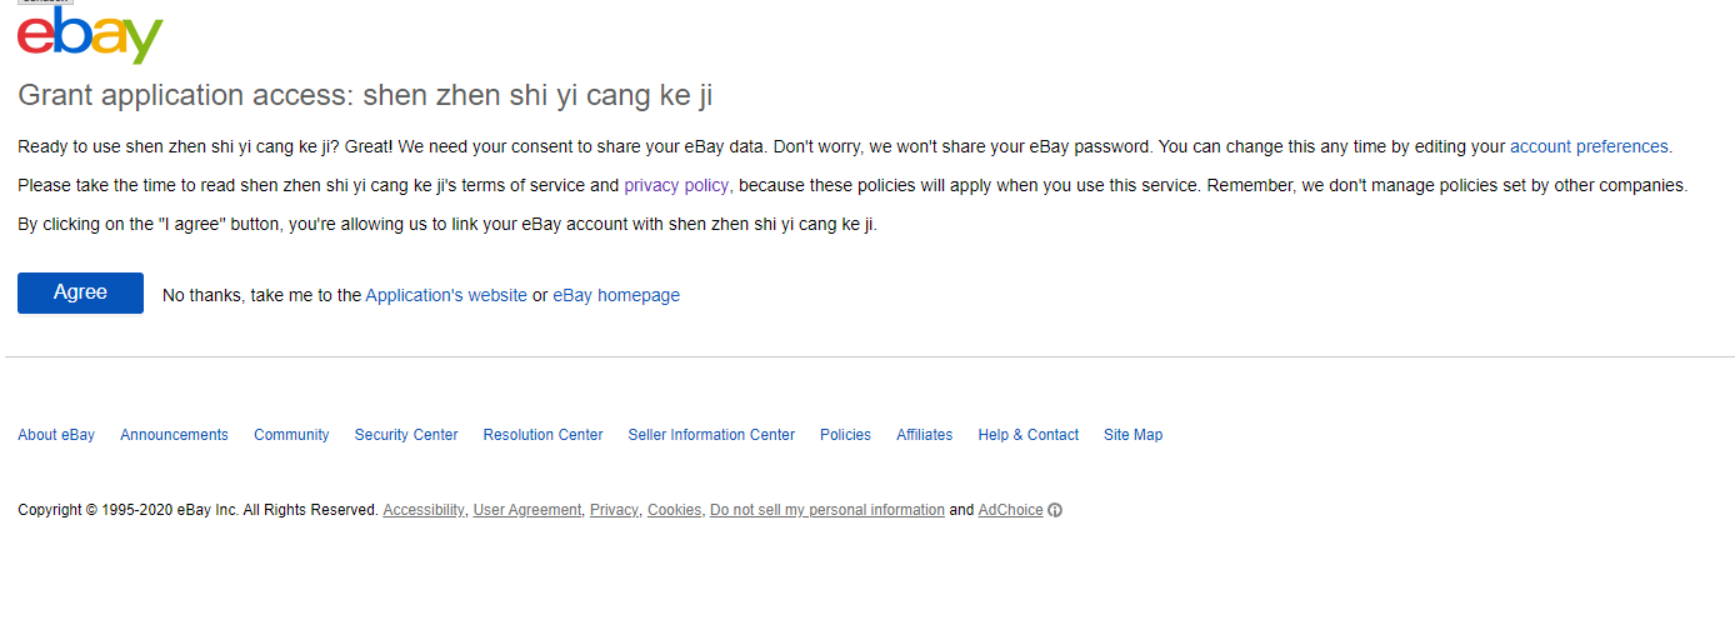Visit the Community footer link
Screen dimensions: 1735x620
click(291, 435)
